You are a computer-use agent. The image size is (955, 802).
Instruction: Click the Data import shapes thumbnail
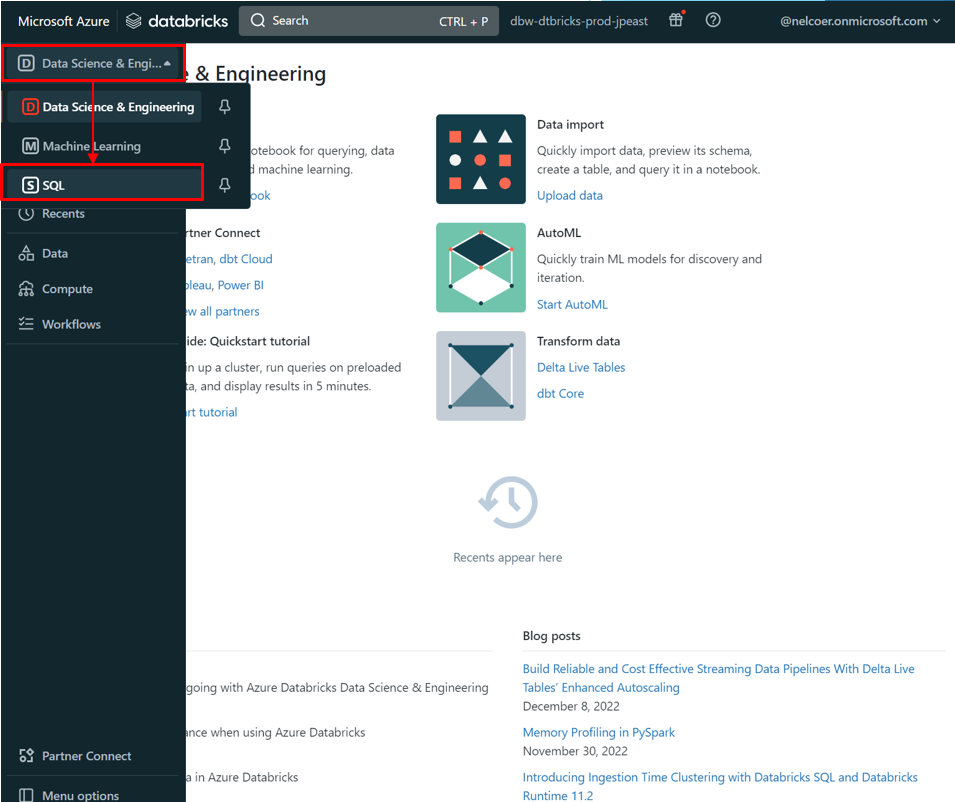pyautogui.click(x=481, y=159)
